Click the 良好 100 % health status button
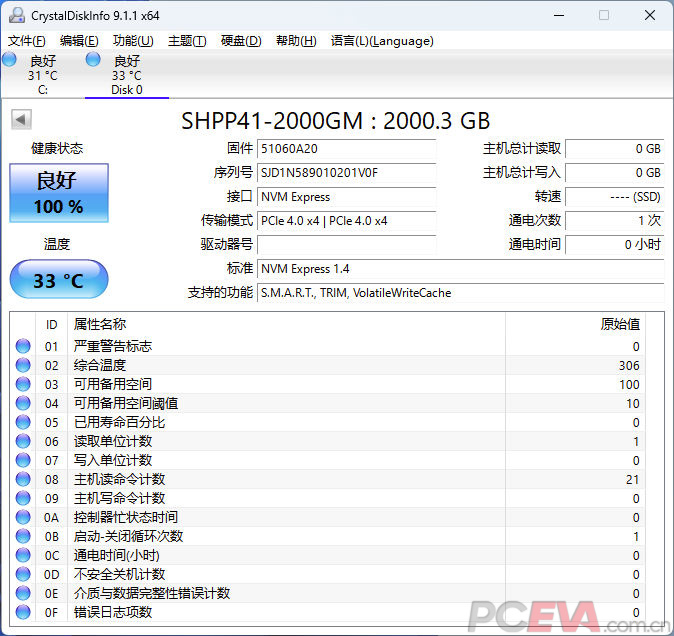Viewport: 674px width, 636px height. 58,194
